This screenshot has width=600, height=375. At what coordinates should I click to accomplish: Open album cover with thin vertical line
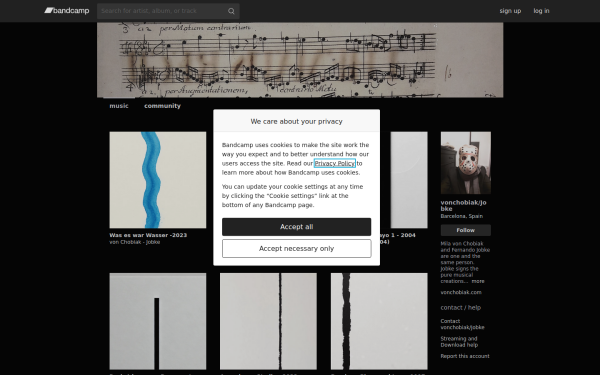[x=268, y=321]
